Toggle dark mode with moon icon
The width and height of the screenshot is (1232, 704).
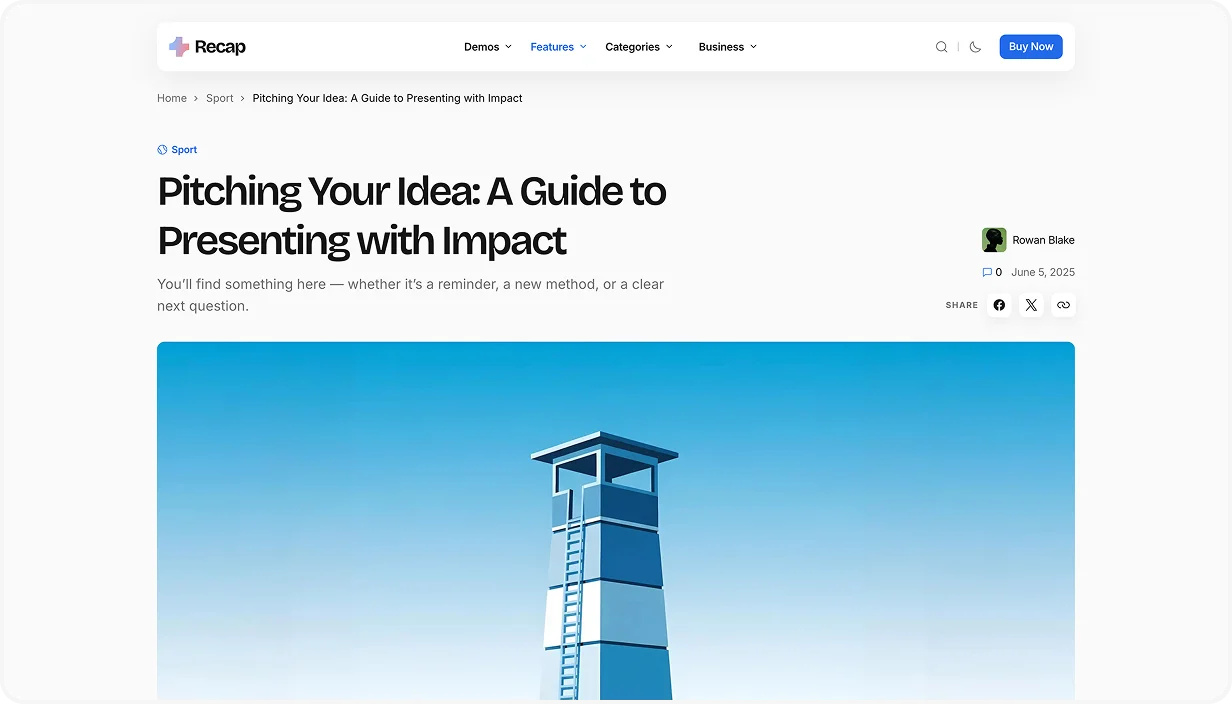pyautogui.click(x=975, y=47)
